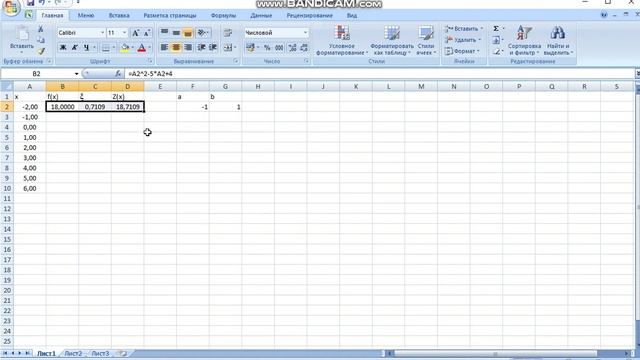Click the accounting number format icon

click(250, 48)
